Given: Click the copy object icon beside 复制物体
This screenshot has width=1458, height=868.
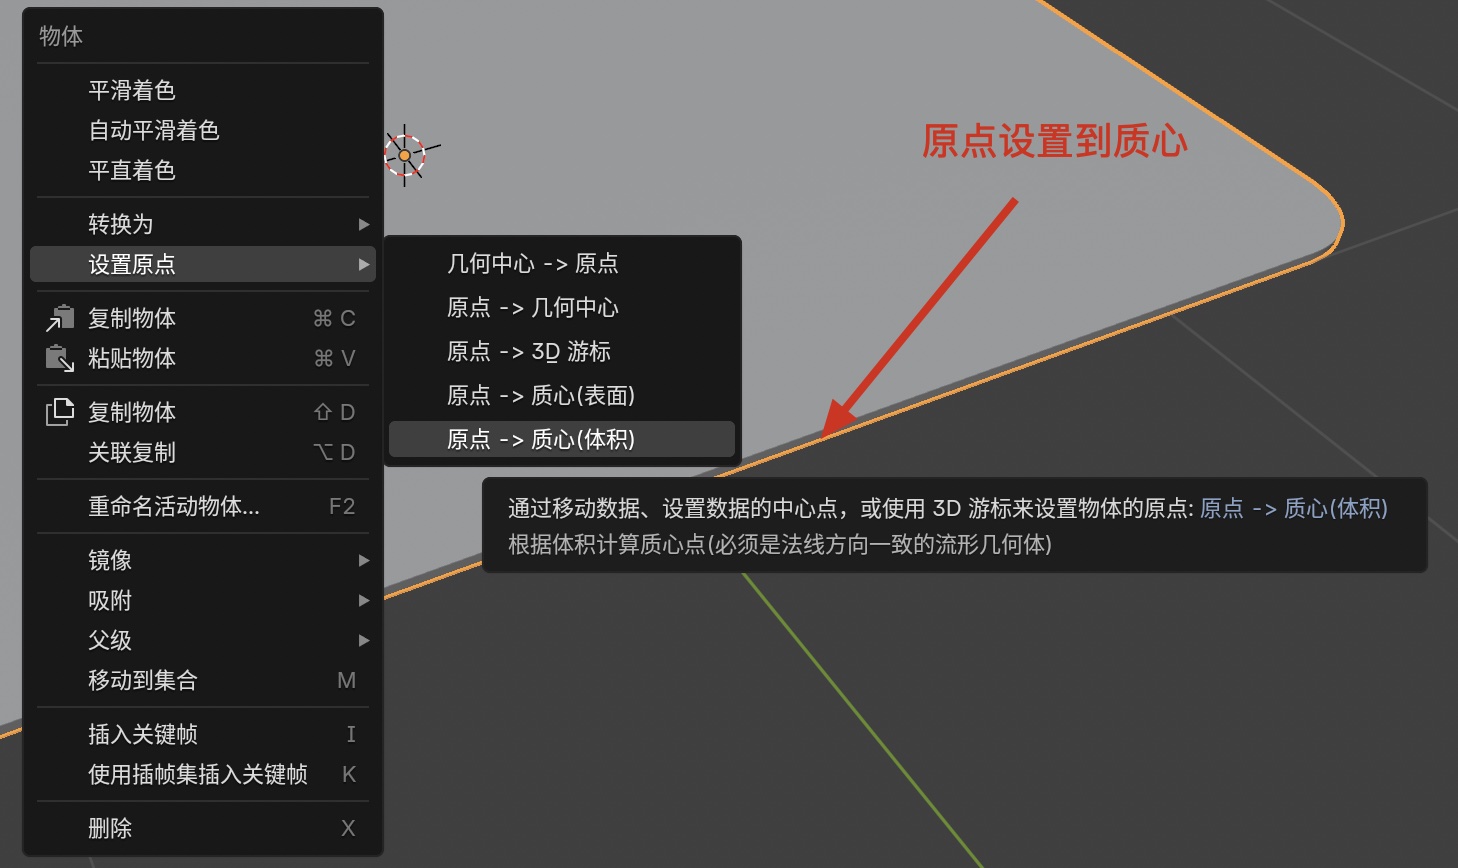Looking at the screenshot, I should tap(60, 318).
